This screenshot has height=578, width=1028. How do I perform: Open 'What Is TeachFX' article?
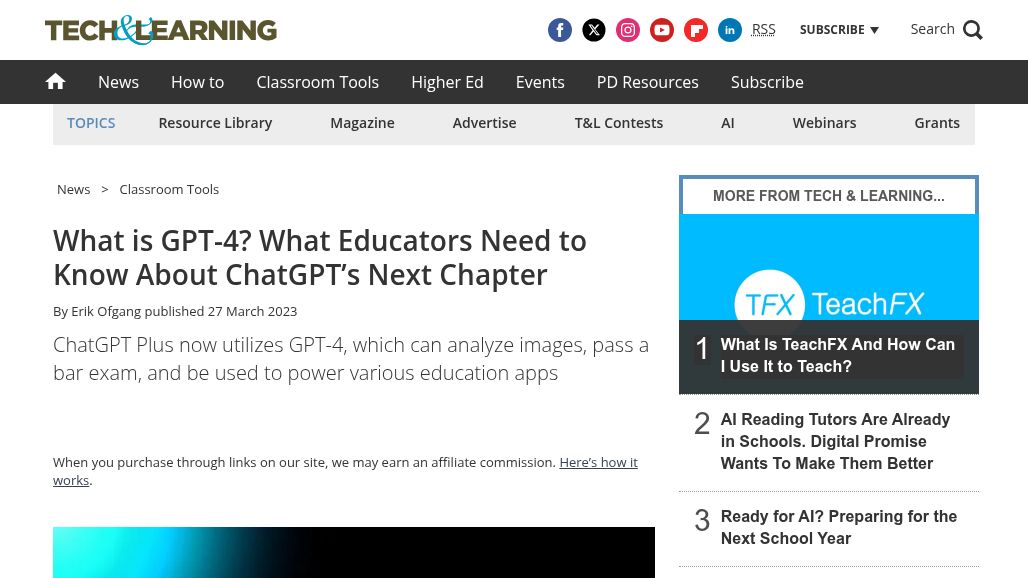tap(837, 355)
